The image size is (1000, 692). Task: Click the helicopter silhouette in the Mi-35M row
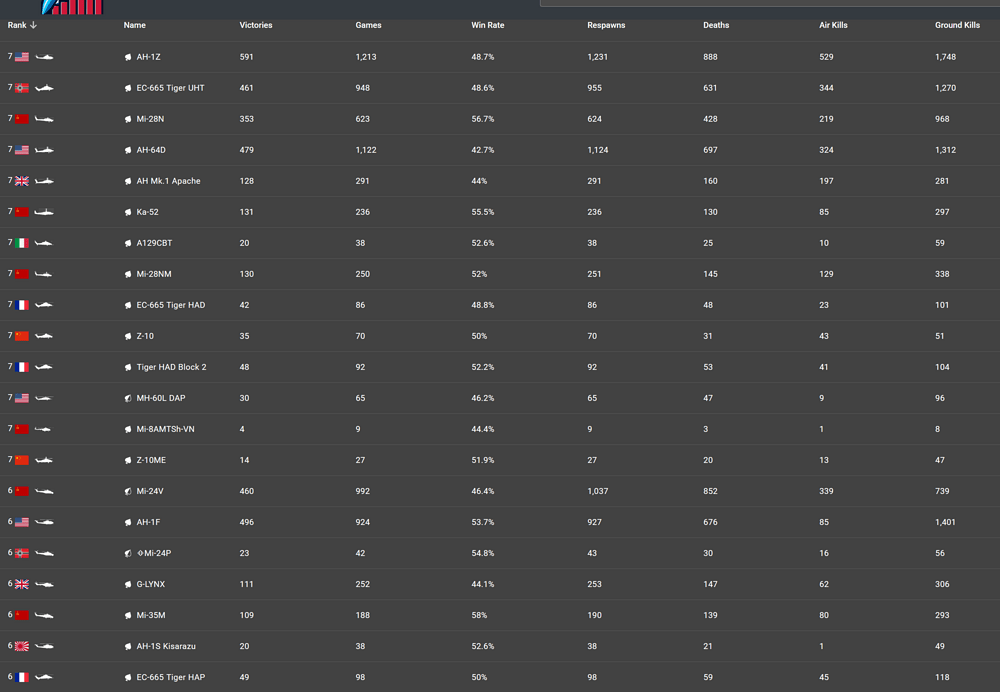coord(44,615)
